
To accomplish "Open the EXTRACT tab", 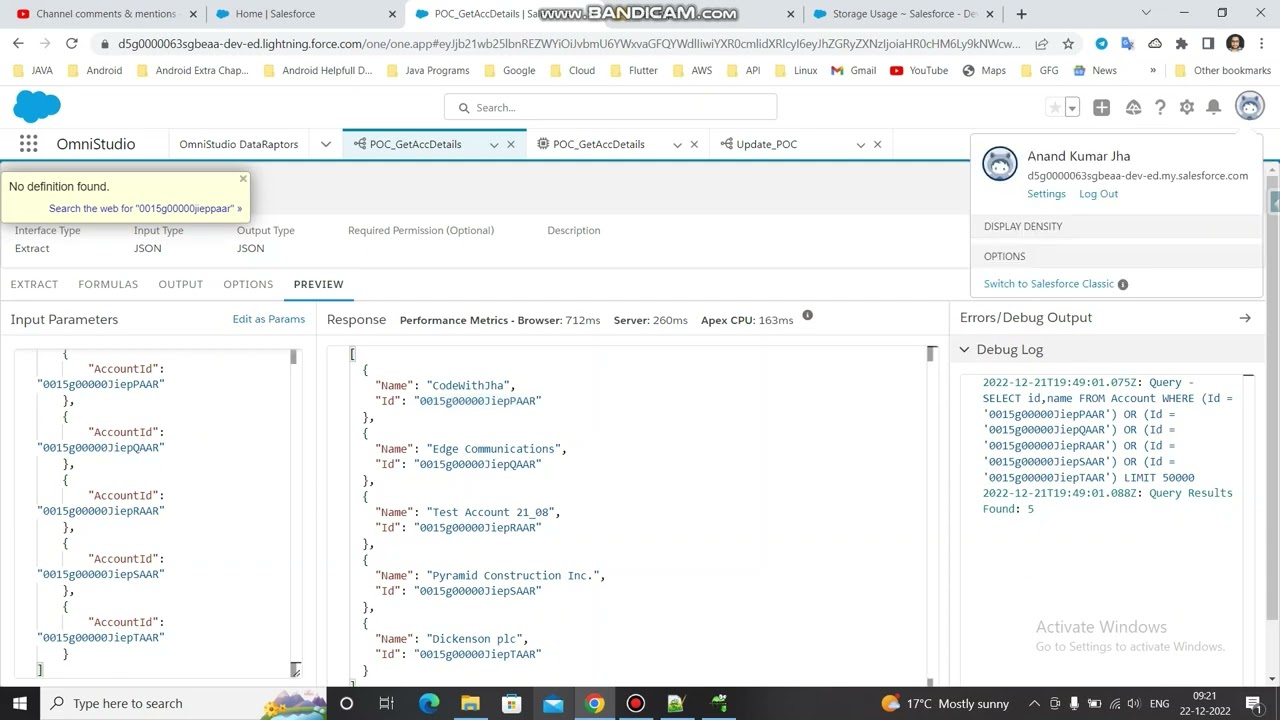I will (34, 284).
